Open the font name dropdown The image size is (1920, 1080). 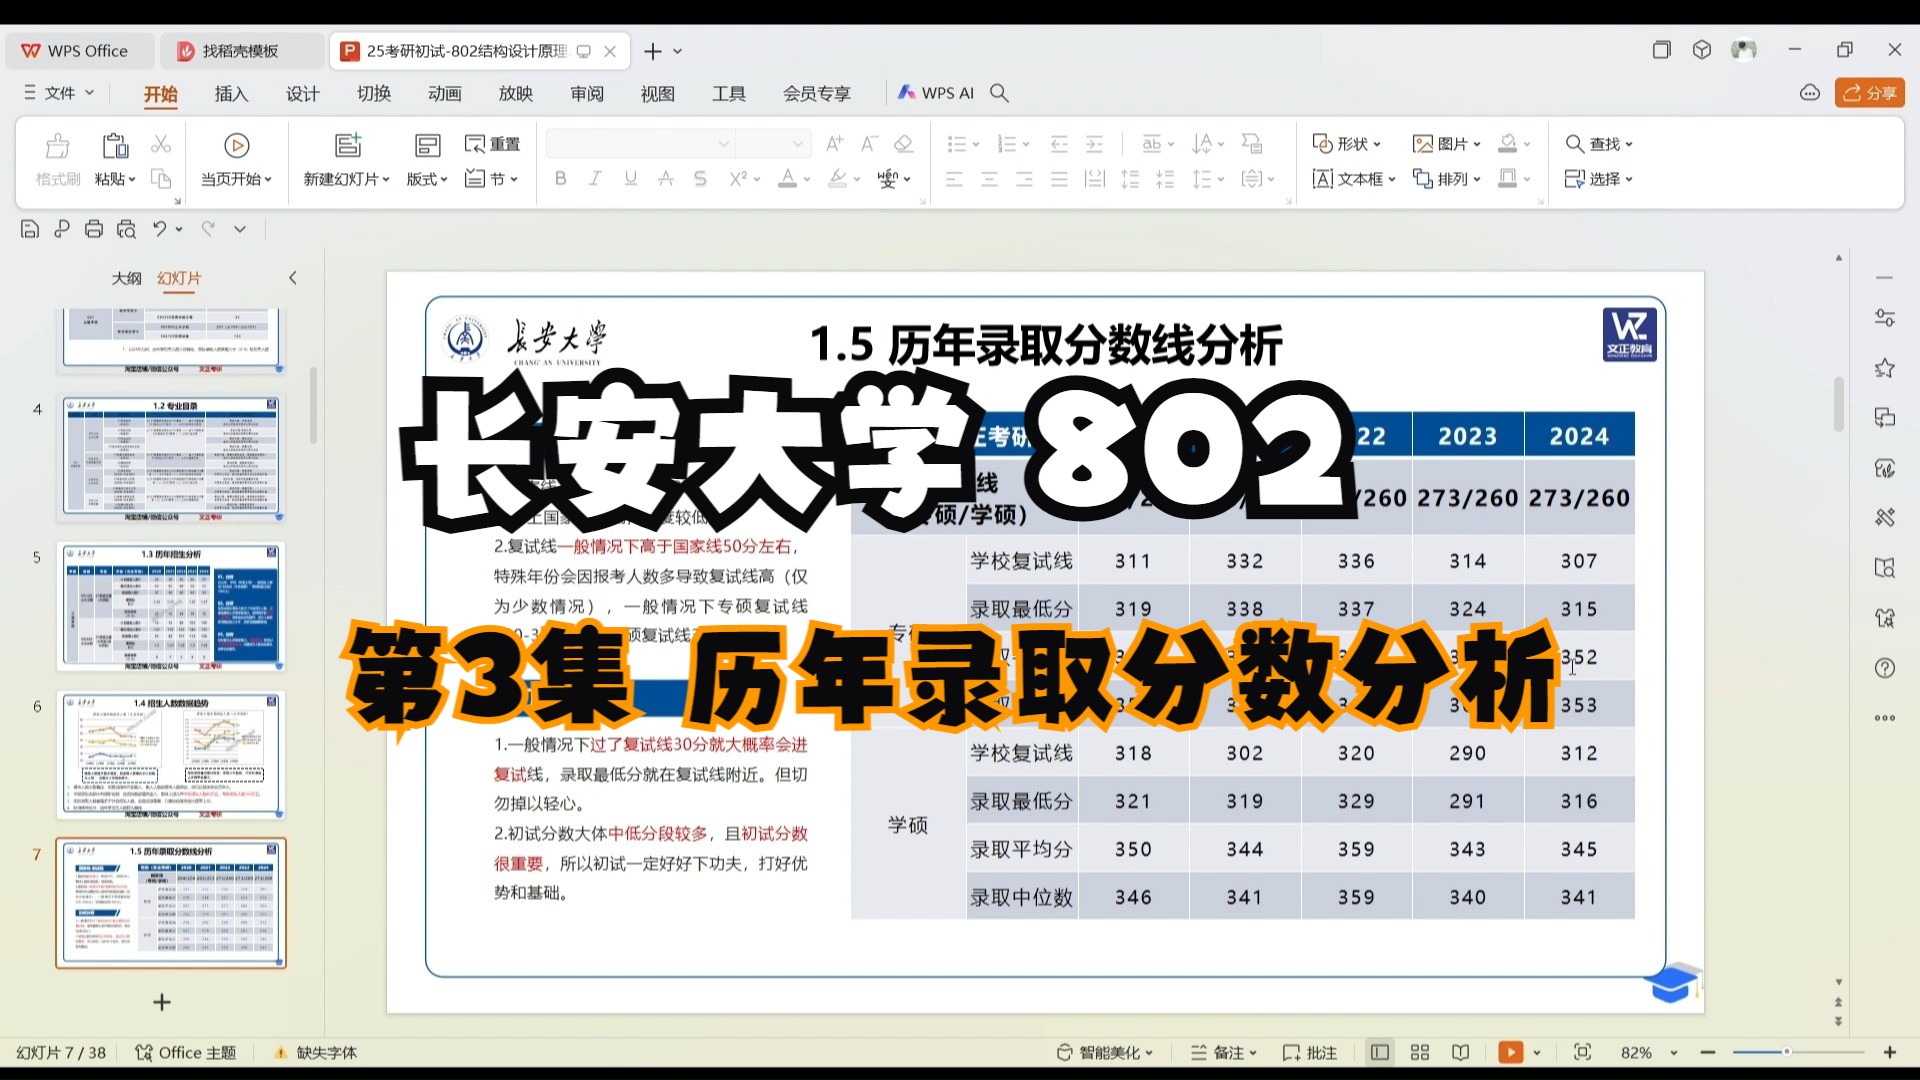(723, 144)
